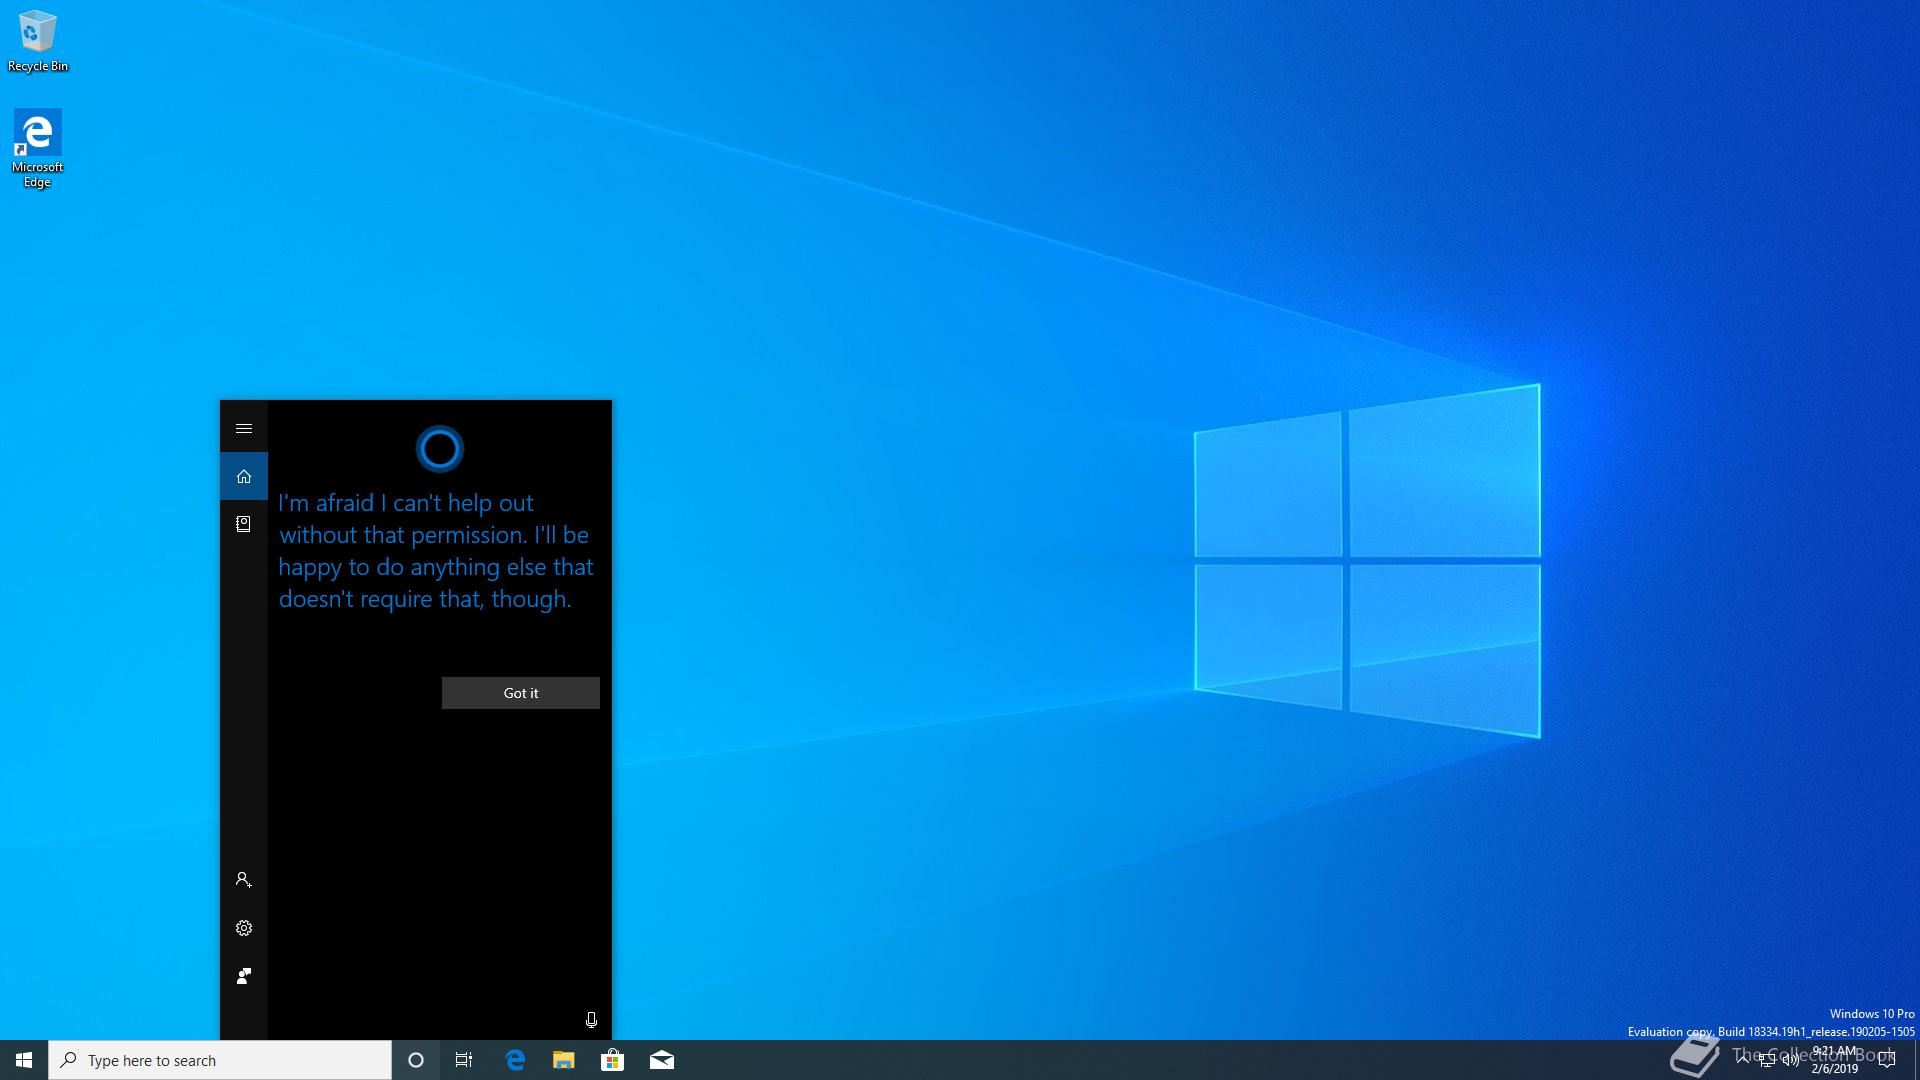
Task: Open Mail app from taskbar
Action: (662, 1060)
